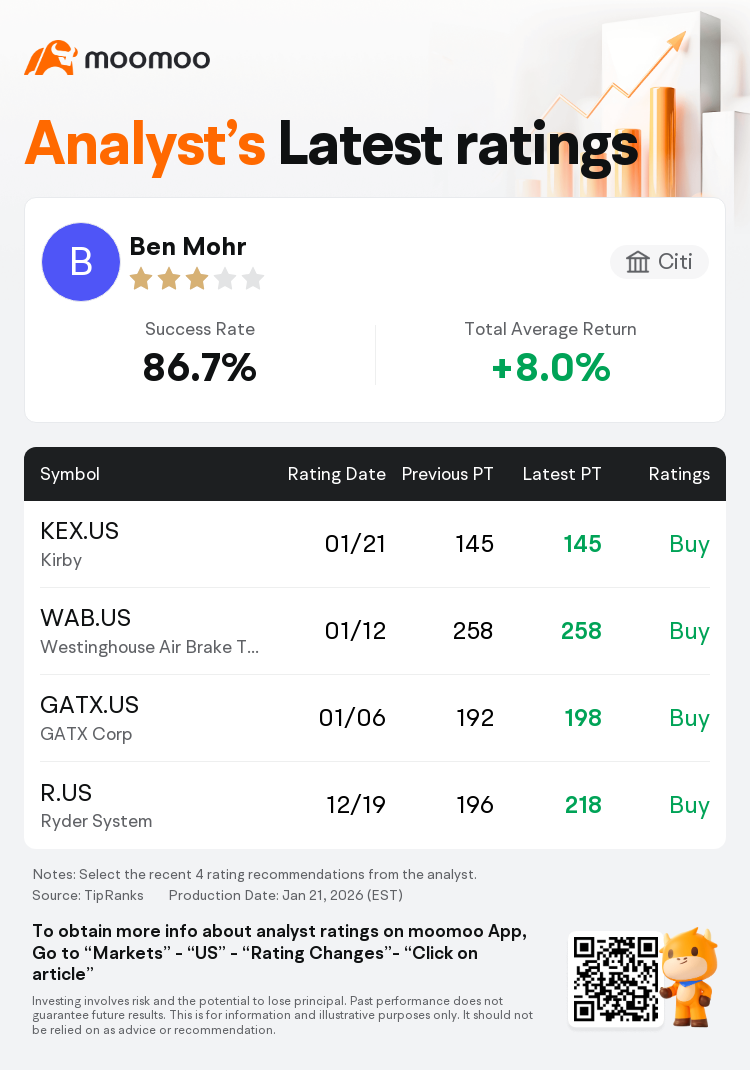Click the Latest PT column header
This screenshot has height=1070, width=750.
(562, 474)
